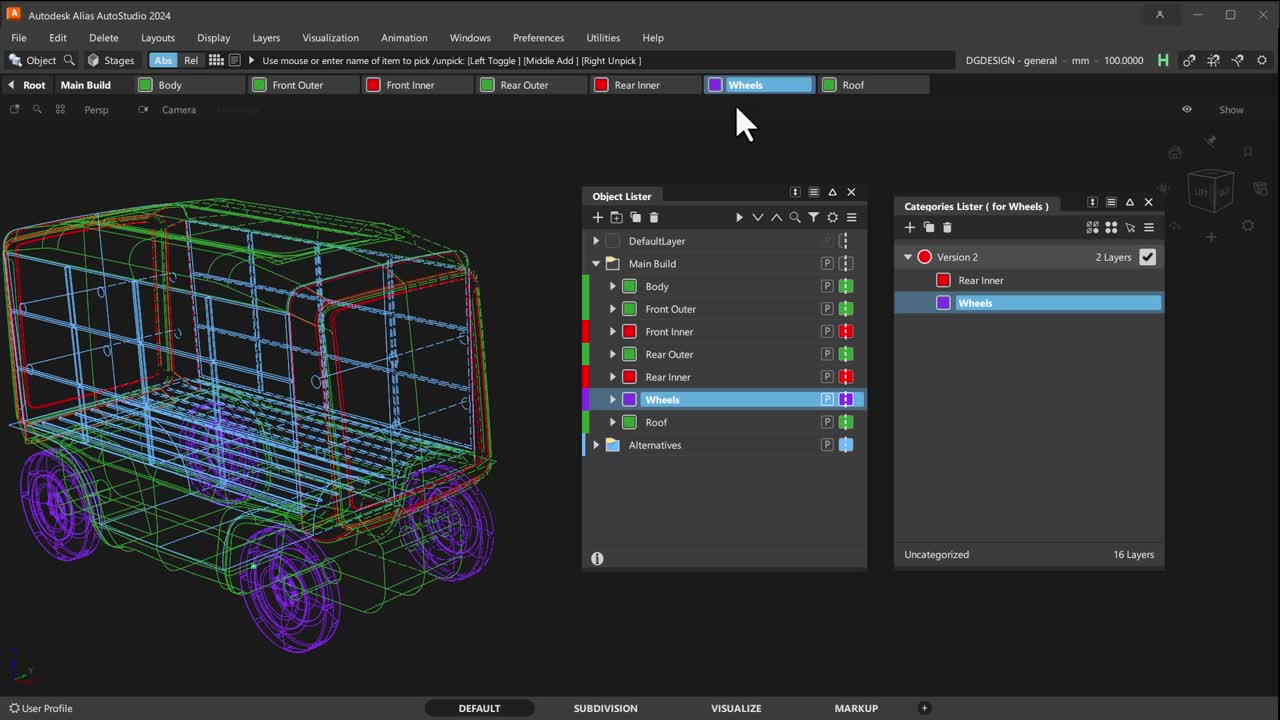Expand the Alternatives folder
Image resolution: width=1280 pixels, height=720 pixels.
[596, 445]
